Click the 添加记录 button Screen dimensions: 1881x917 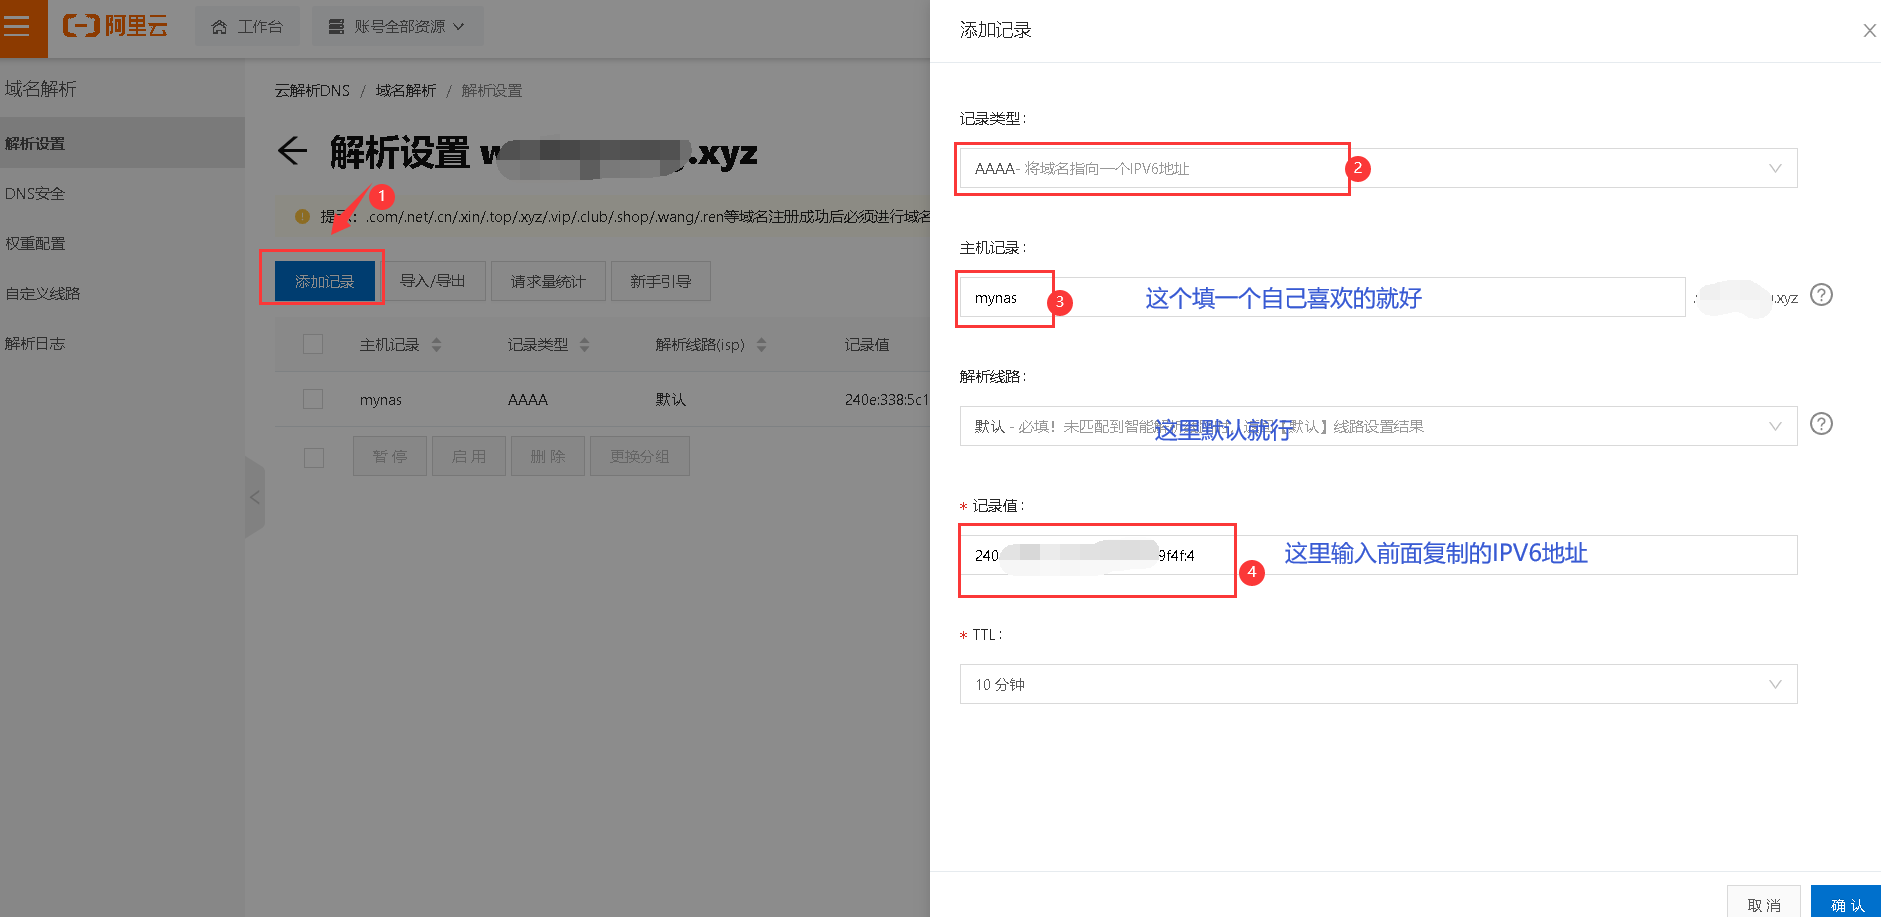pyautogui.click(x=322, y=280)
